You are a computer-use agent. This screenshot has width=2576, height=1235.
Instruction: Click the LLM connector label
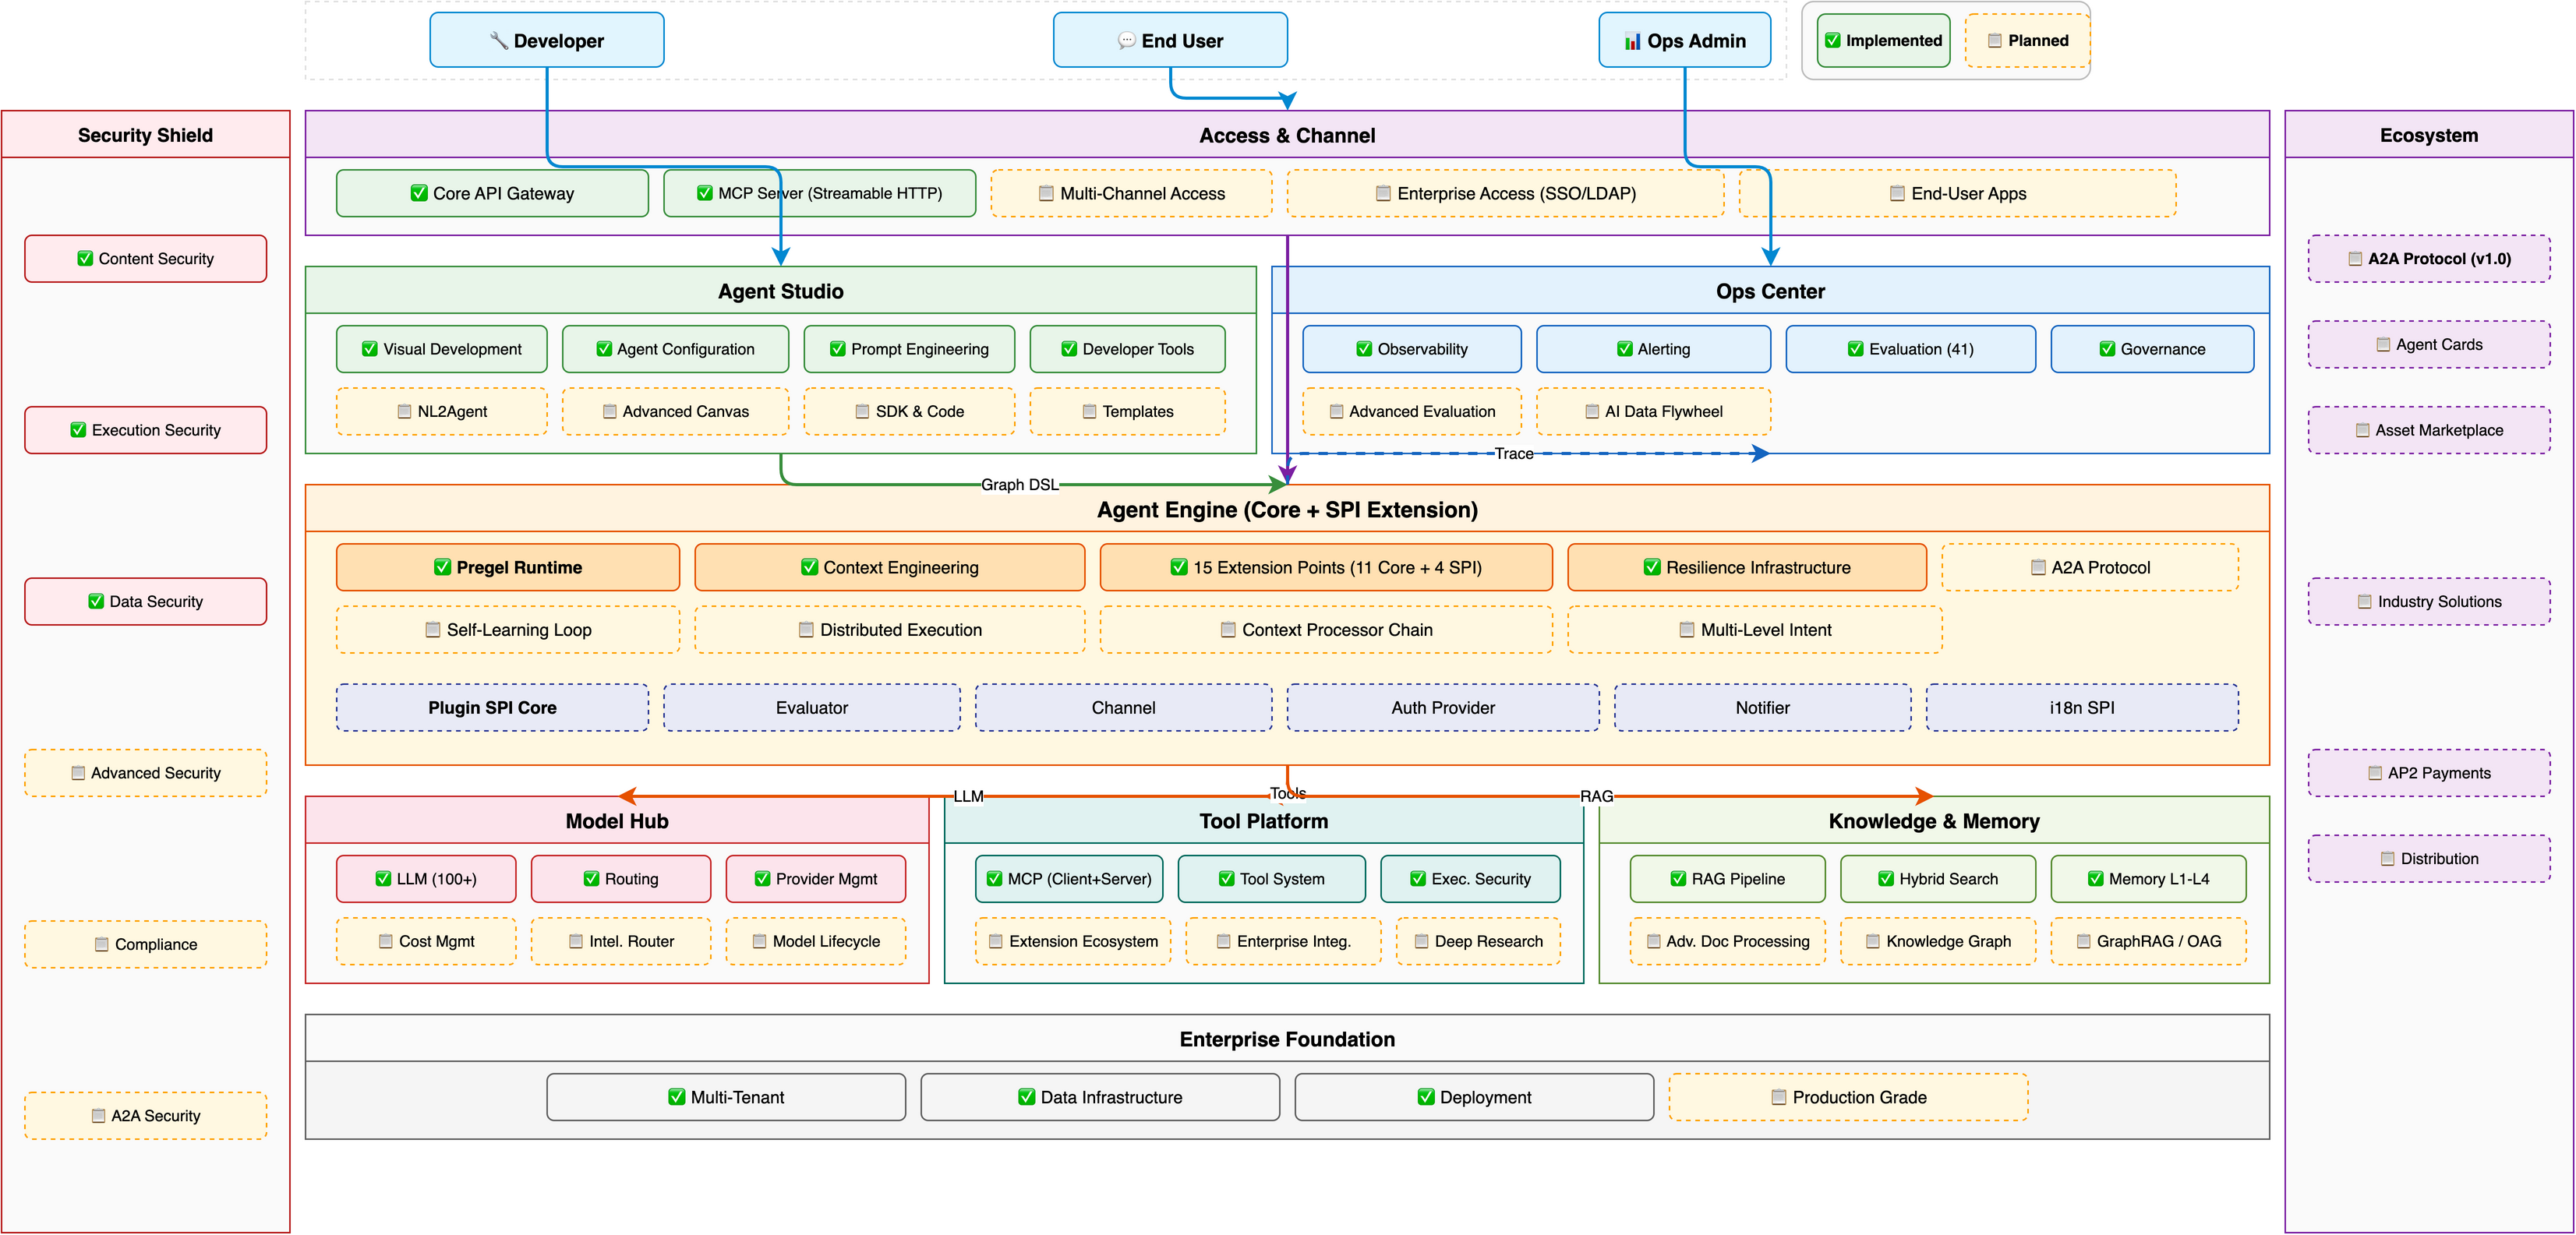tap(968, 796)
